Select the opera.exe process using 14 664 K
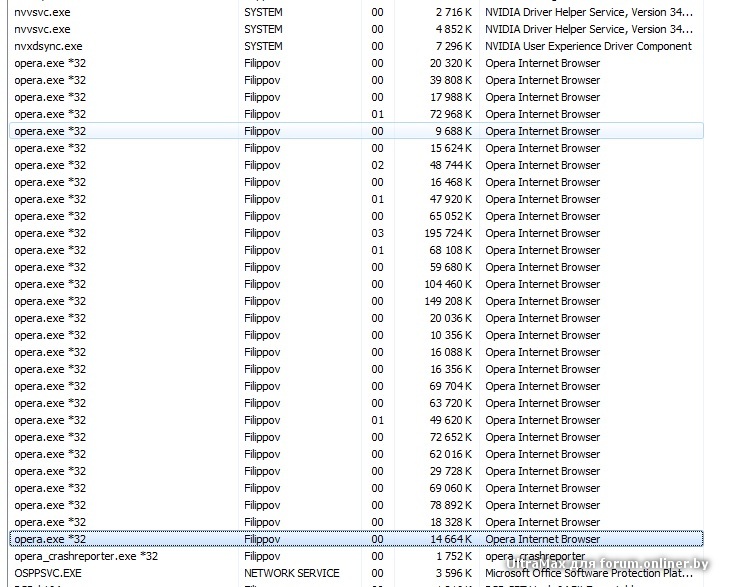Viewport: 731px width, 587px height. point(356,539)
